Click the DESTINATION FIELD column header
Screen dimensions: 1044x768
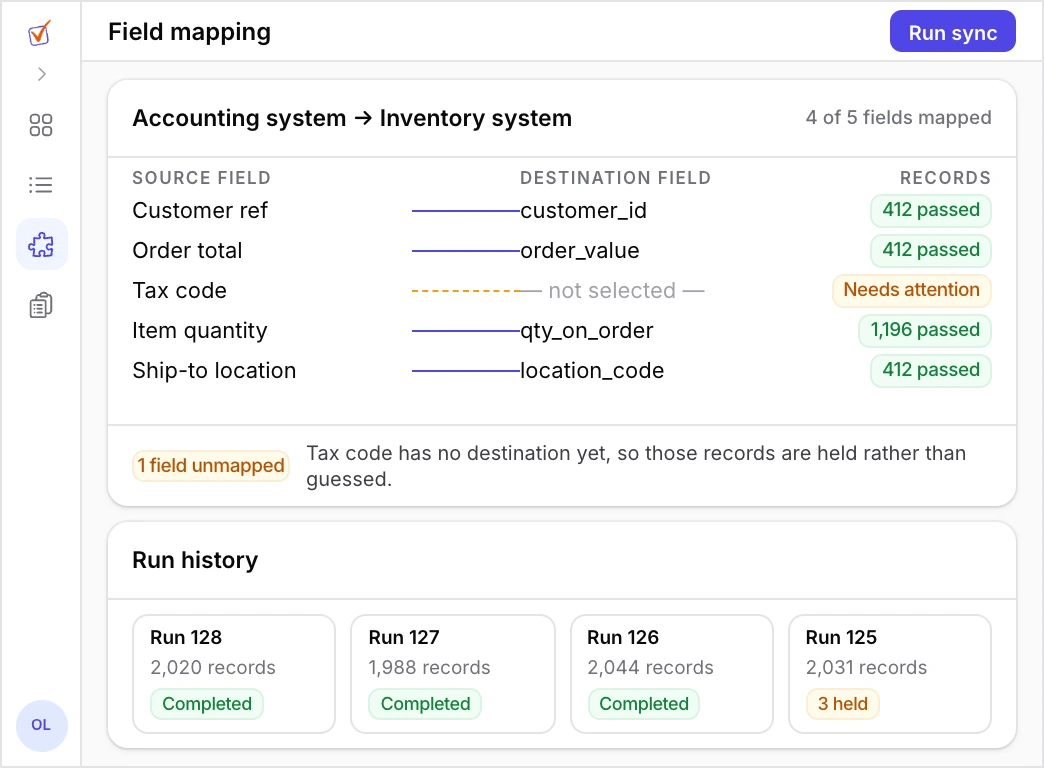pyautogui.click(x=615, y=178)
